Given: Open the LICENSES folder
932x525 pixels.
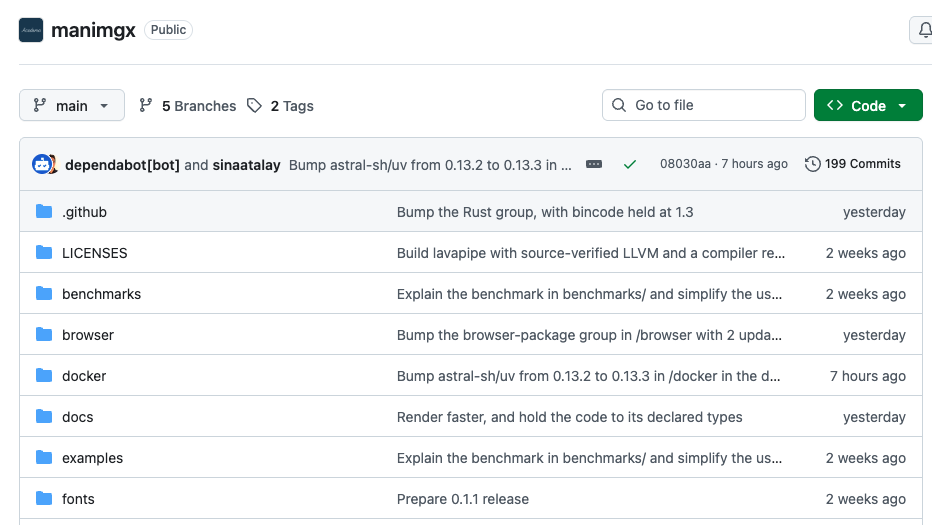Looking at the screenshot, I should [95, 253].
